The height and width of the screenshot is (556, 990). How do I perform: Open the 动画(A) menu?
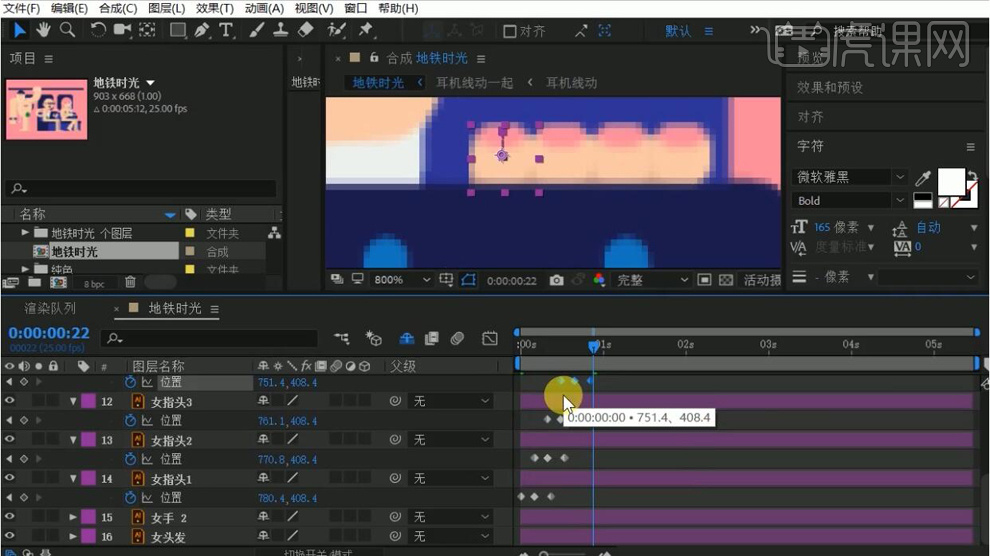[266, 9]
